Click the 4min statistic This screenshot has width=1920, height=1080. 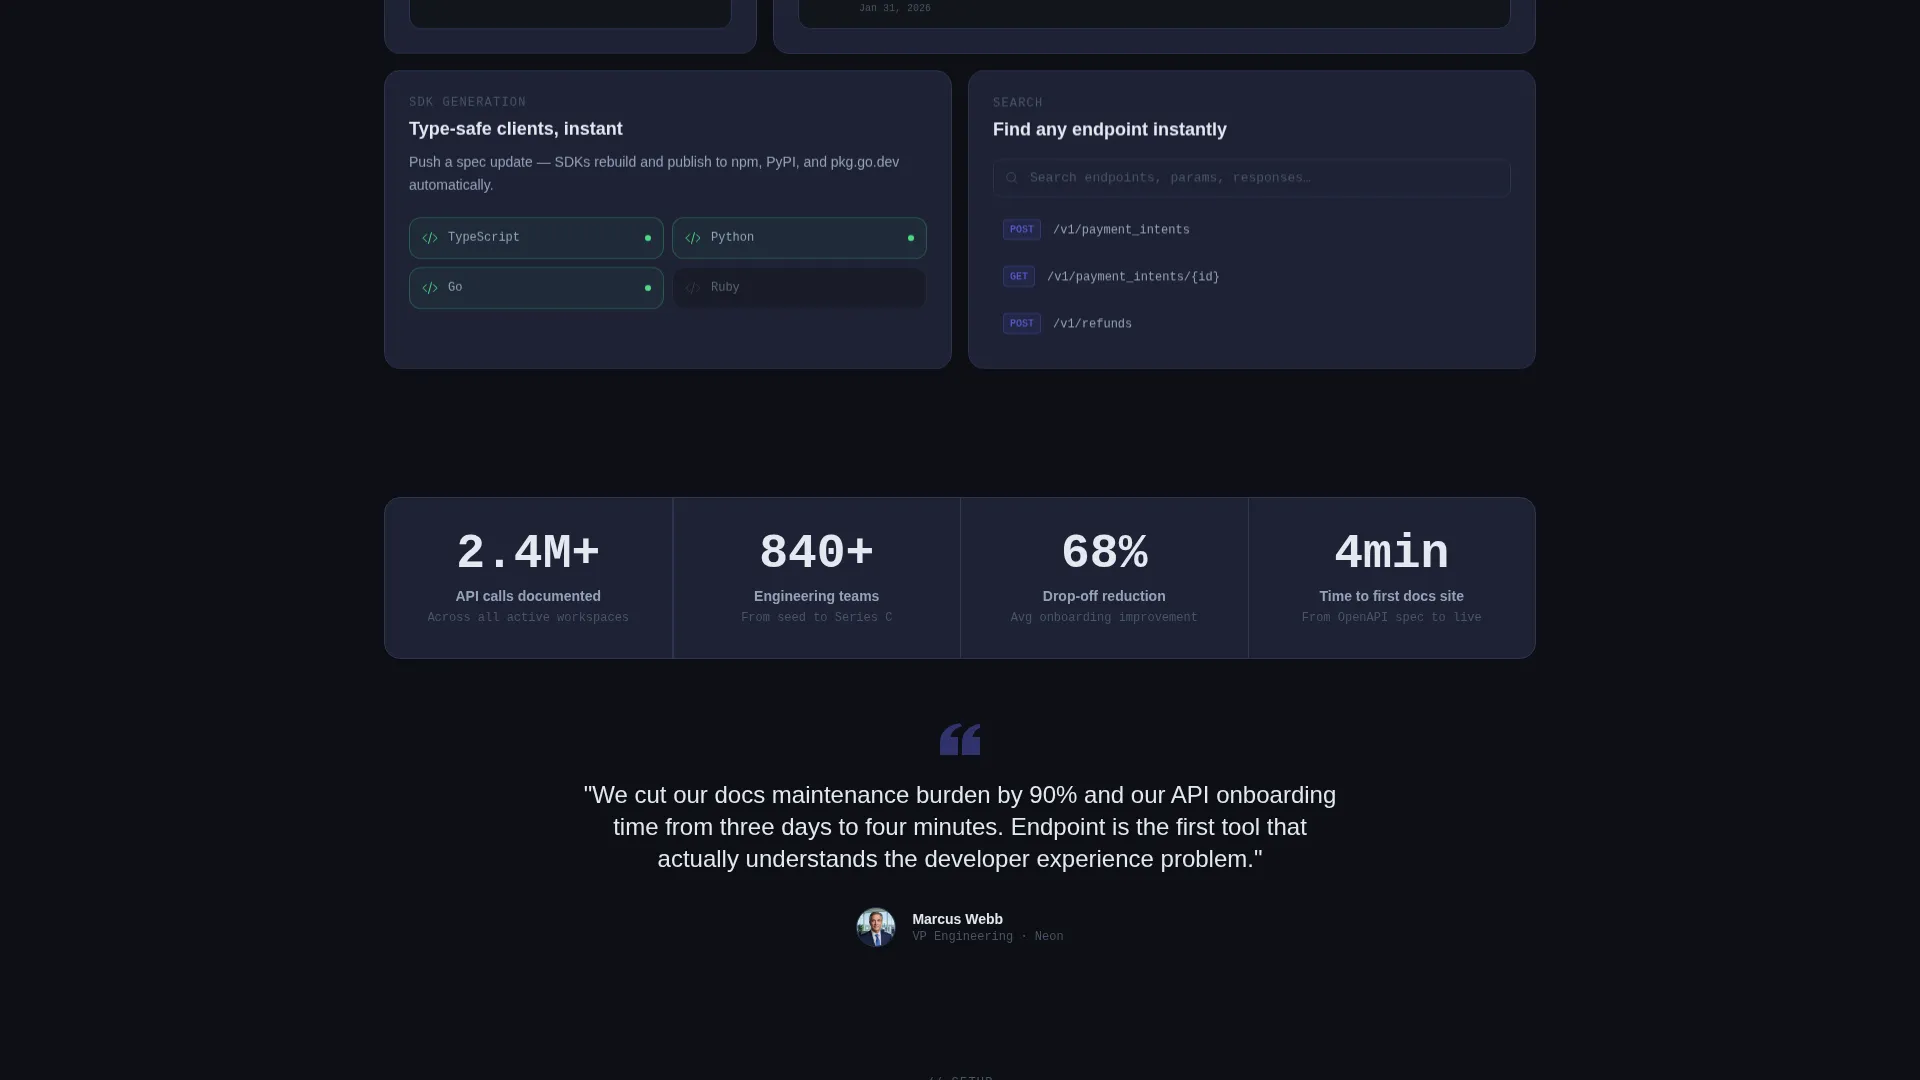click(x=1391, y=552)
